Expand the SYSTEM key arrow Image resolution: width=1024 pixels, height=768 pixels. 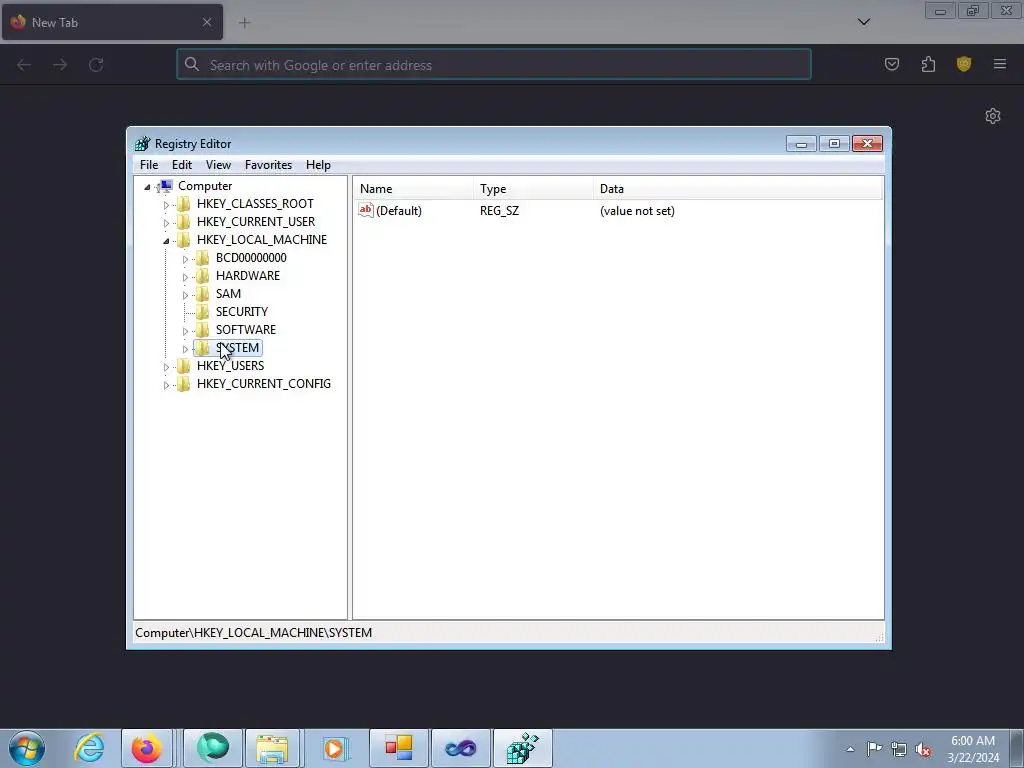[x=185, y=349]
